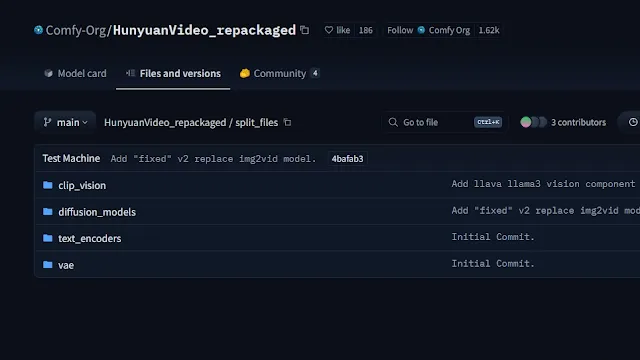
Task: Open text_encoders 'Initial Commit.' message
Action: pos(493,237)
